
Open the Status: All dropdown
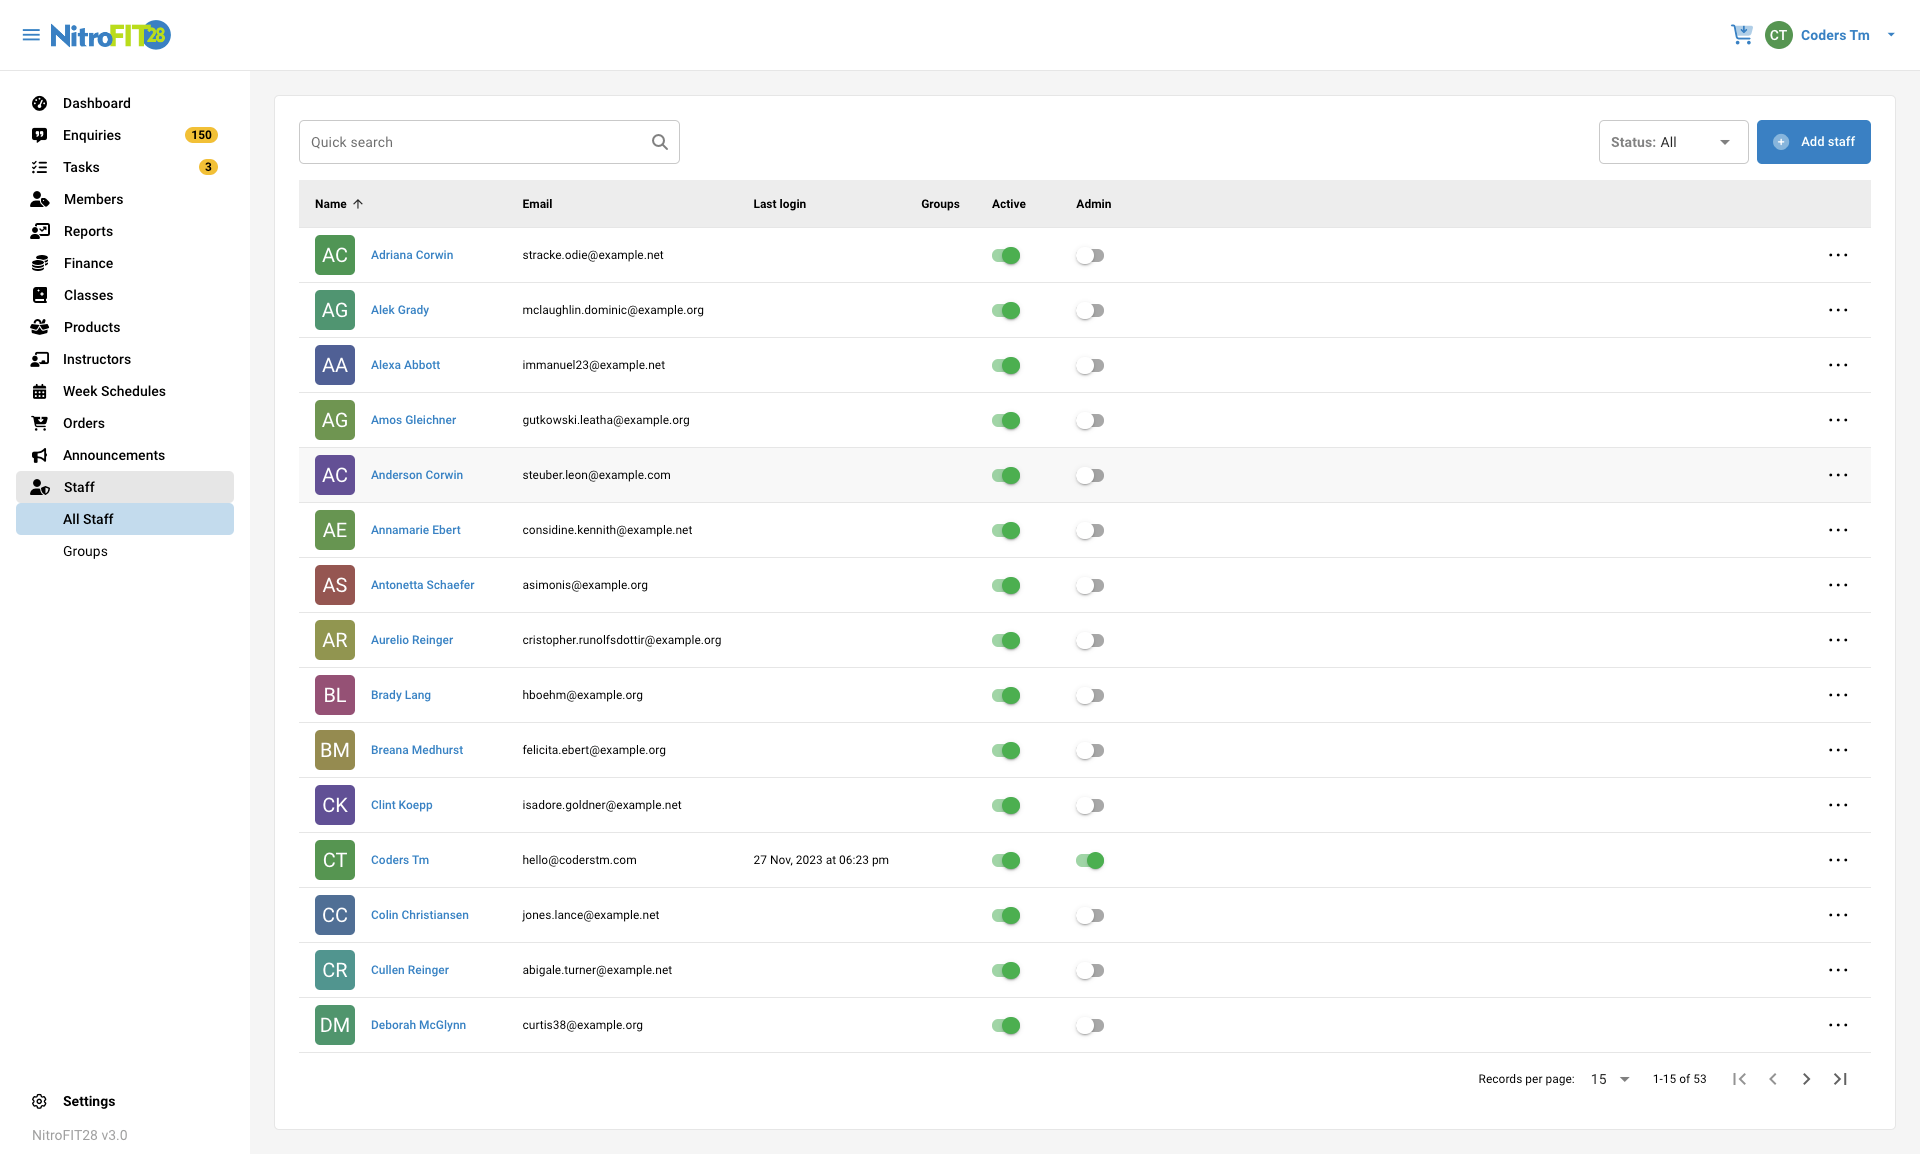pyautogui.click(x=1672, y=142)
